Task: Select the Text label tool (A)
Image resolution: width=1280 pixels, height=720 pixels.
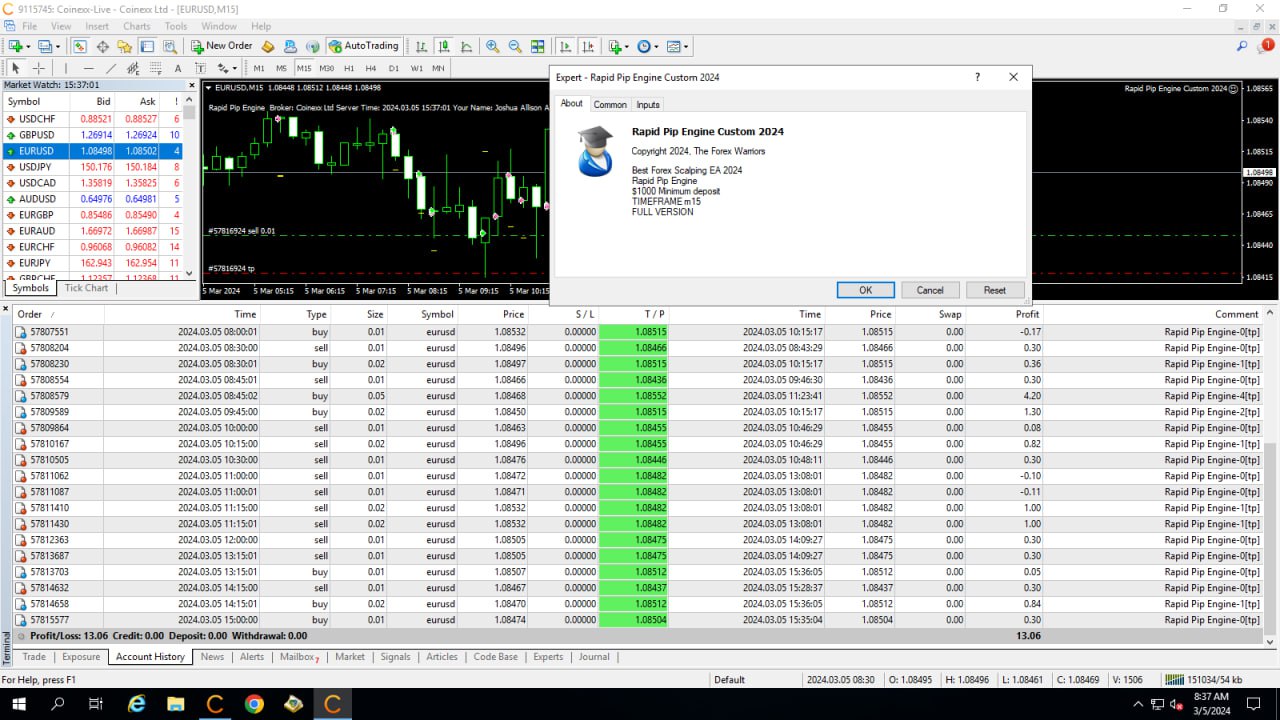Action: tap(178, 68)
